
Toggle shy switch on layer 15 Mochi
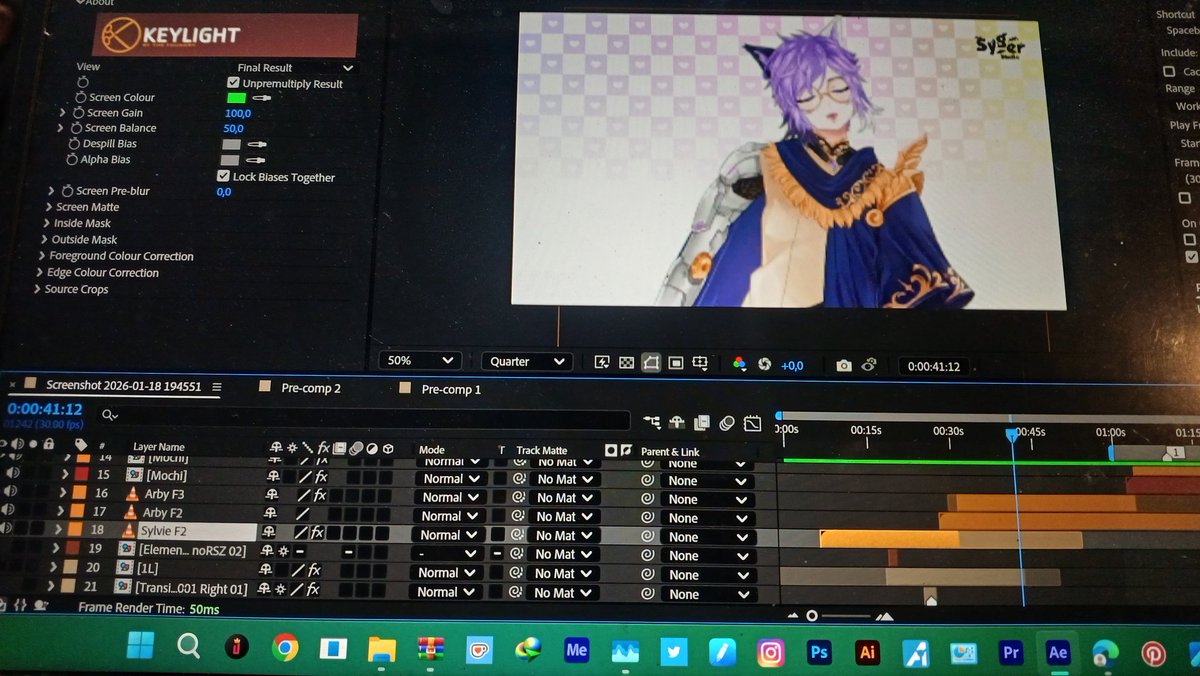tap(273, 475)
